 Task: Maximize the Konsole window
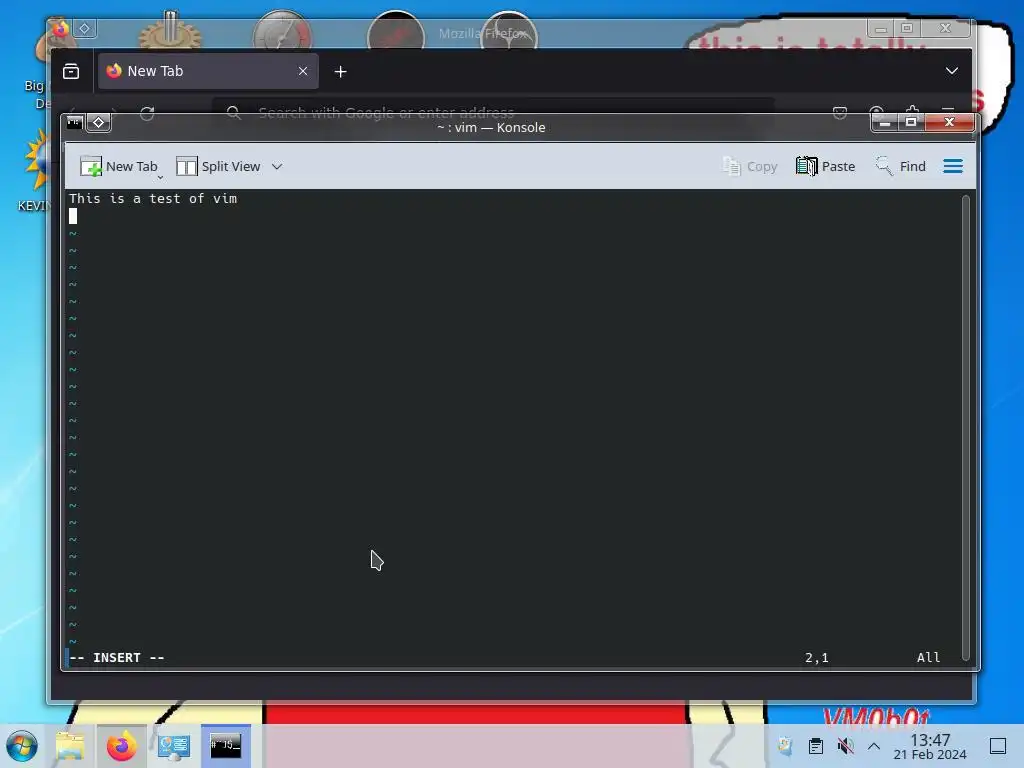911,122
